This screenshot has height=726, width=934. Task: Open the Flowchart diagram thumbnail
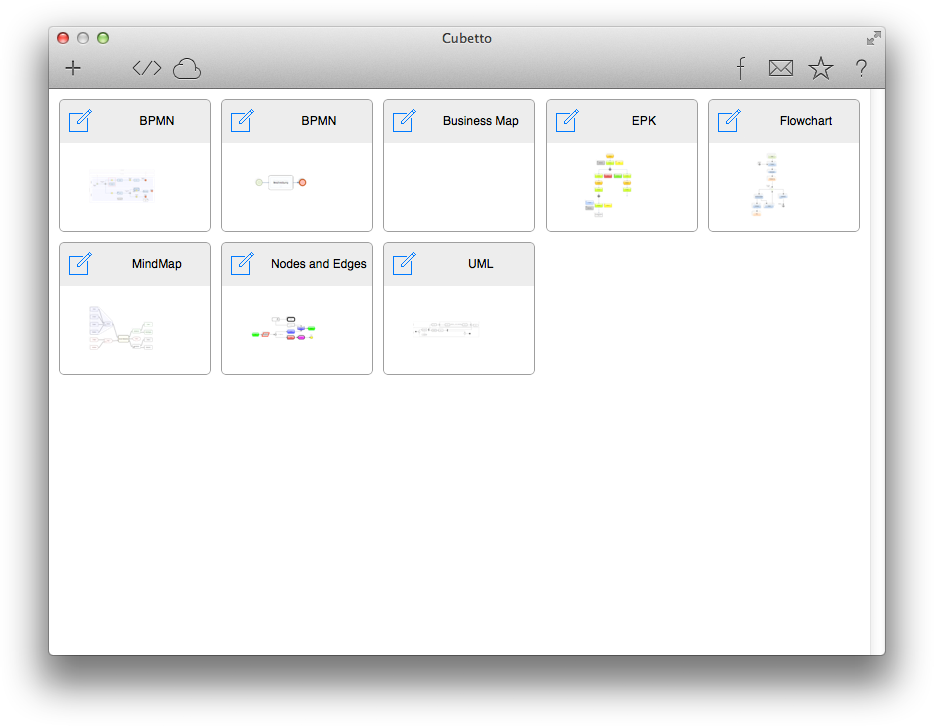[x=771, y=185]
